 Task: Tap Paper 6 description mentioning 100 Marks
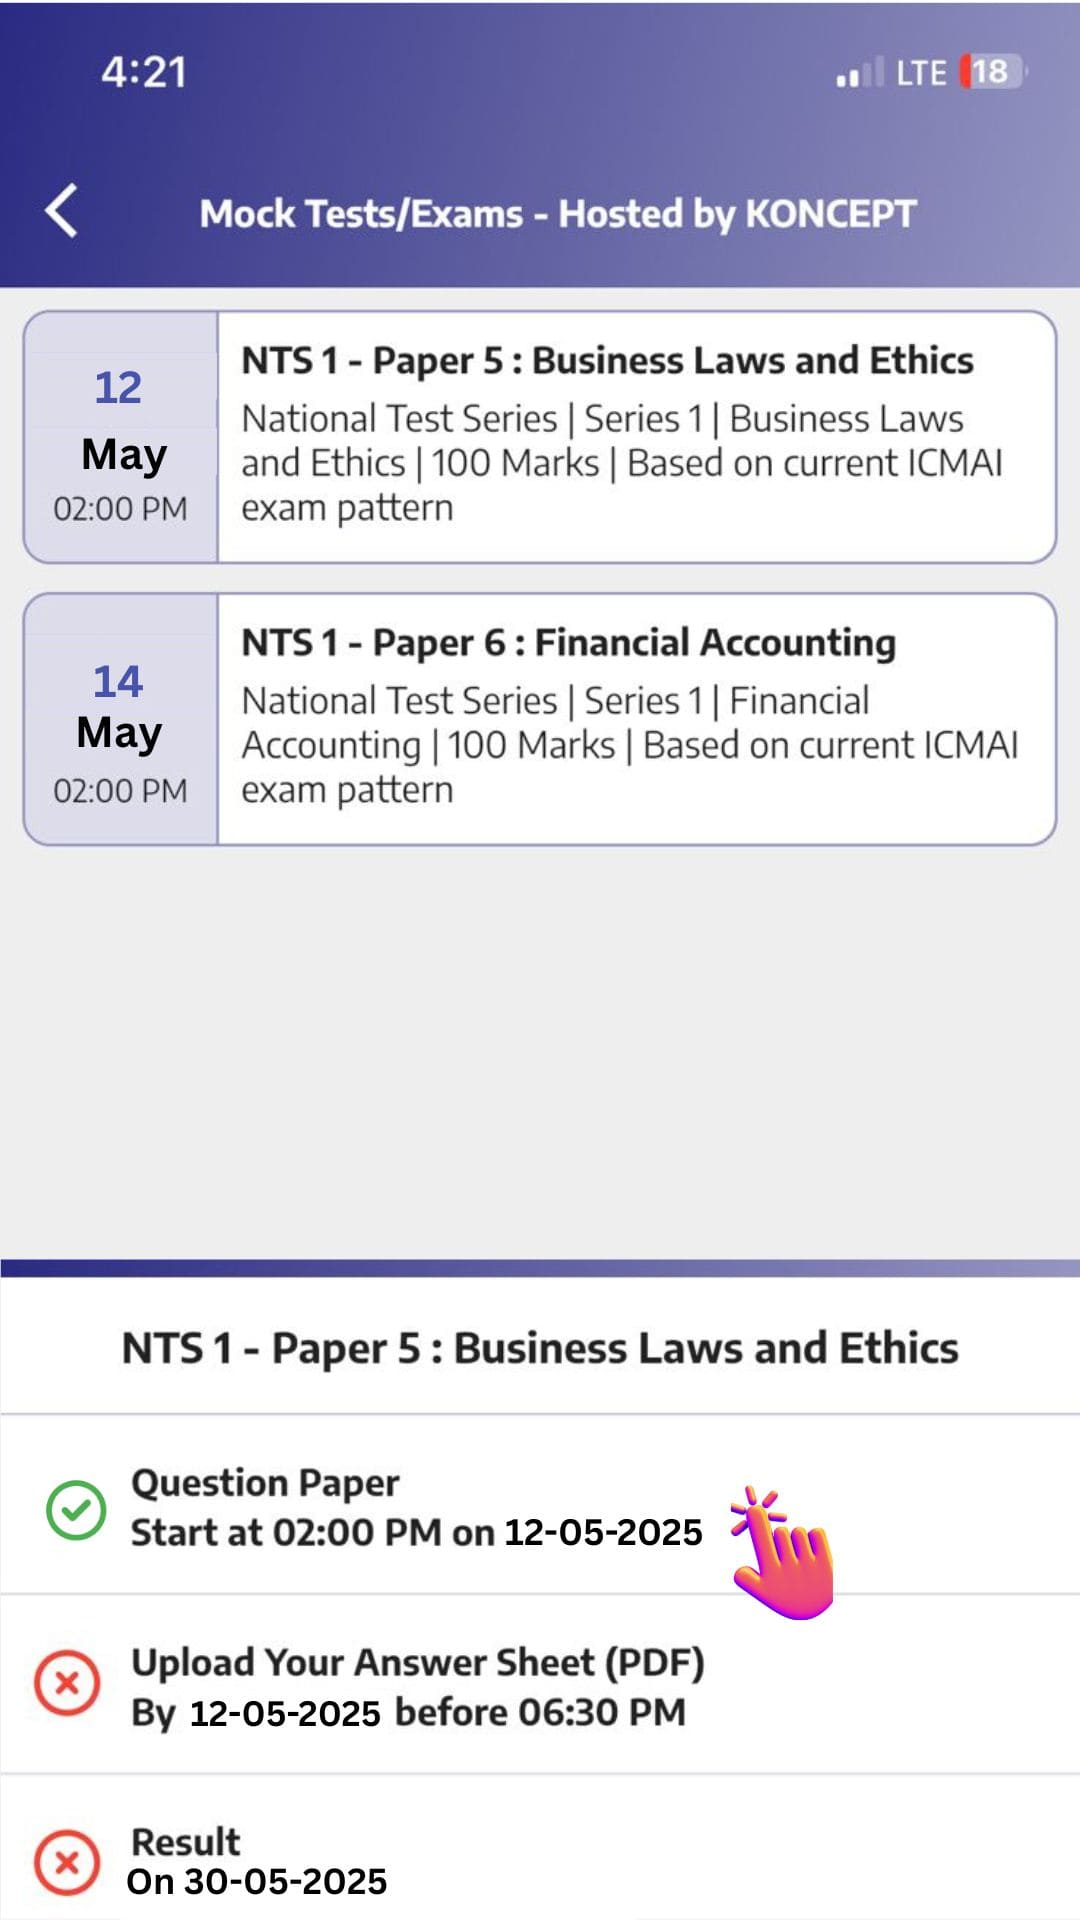(629, 745)
